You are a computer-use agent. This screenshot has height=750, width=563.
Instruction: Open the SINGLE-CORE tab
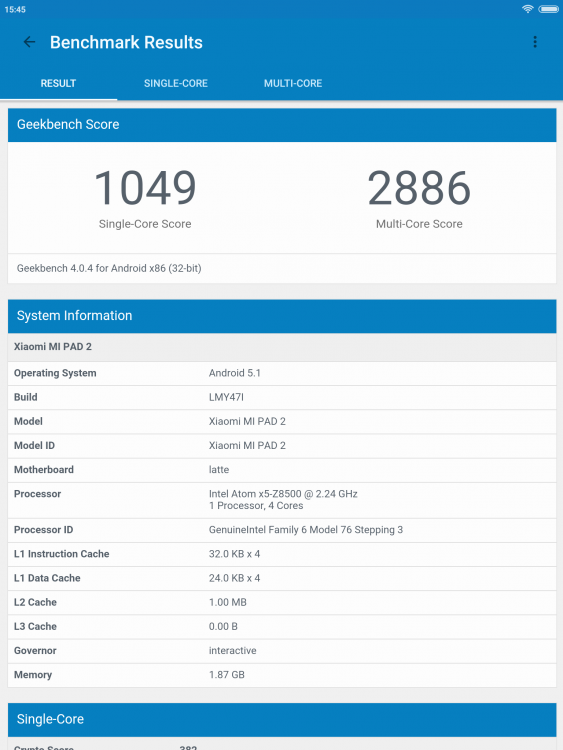[176, 83]
